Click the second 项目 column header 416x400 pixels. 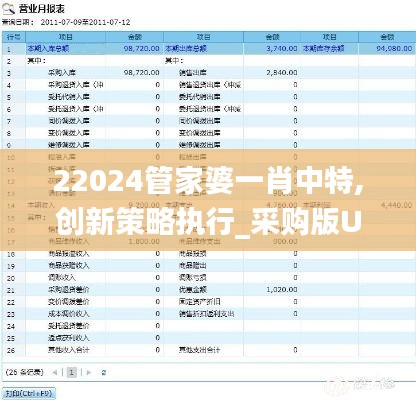coord(203,37)
